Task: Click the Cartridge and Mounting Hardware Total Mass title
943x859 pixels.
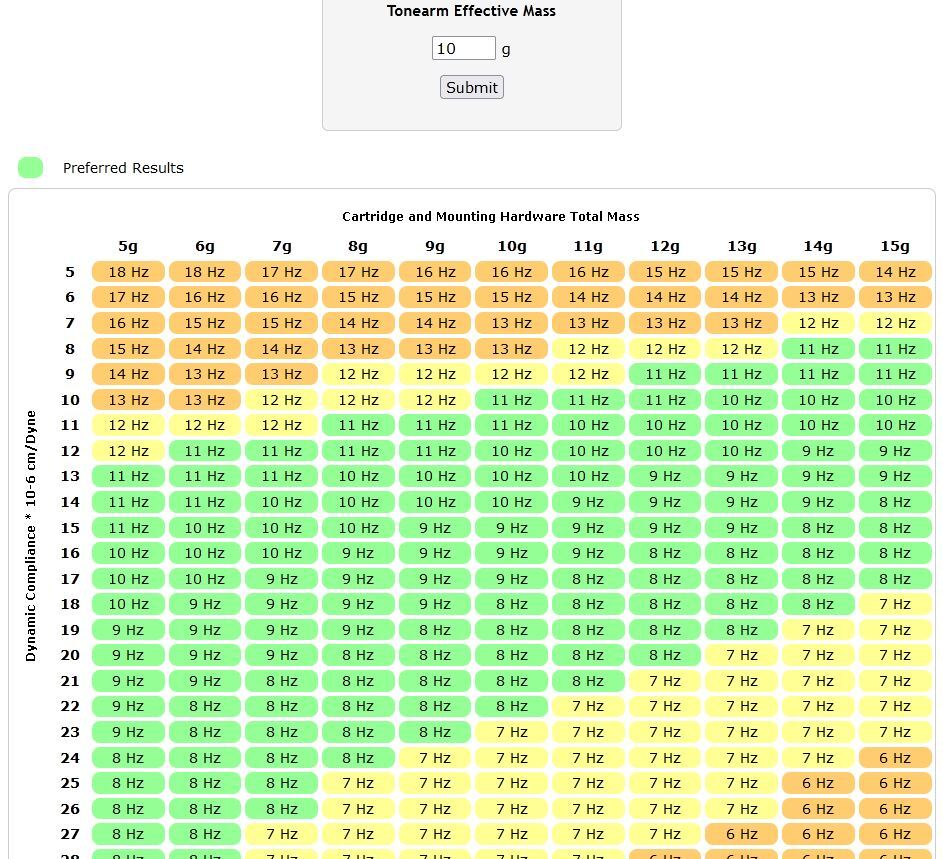Action: 490,216
